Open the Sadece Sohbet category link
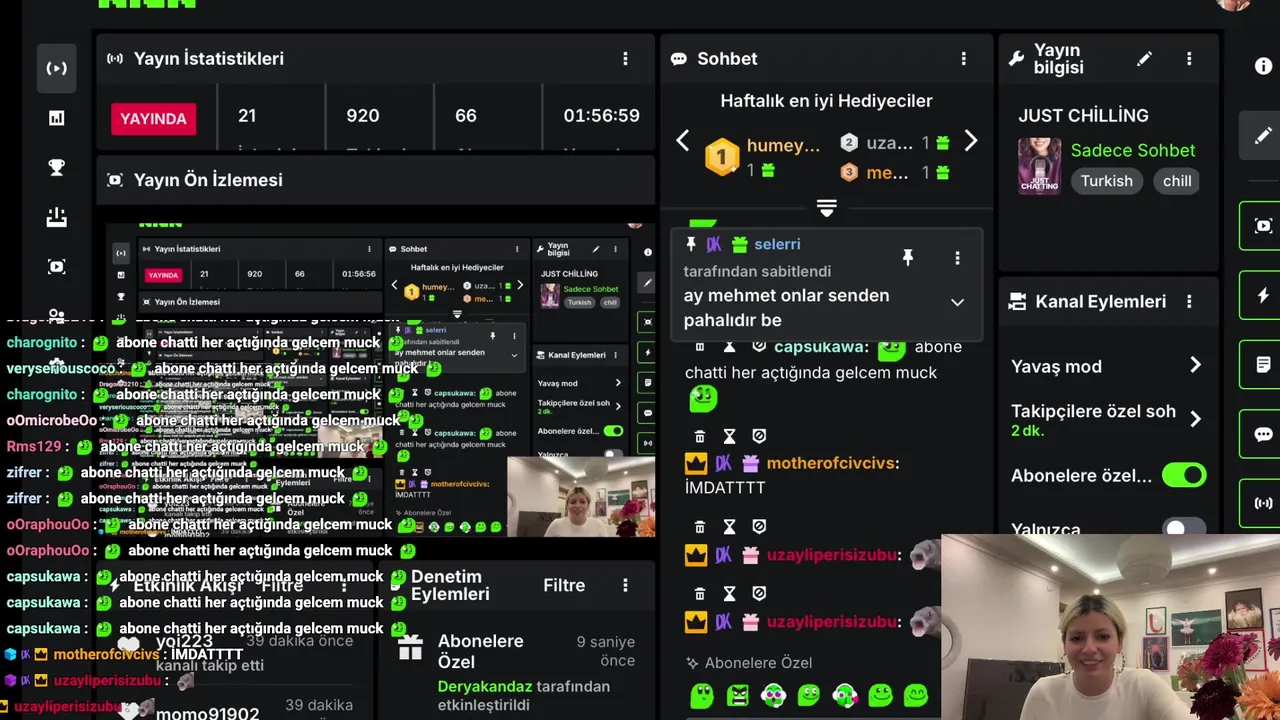Viewport: 1280px width, 720px height. (x=1133, y=150)
